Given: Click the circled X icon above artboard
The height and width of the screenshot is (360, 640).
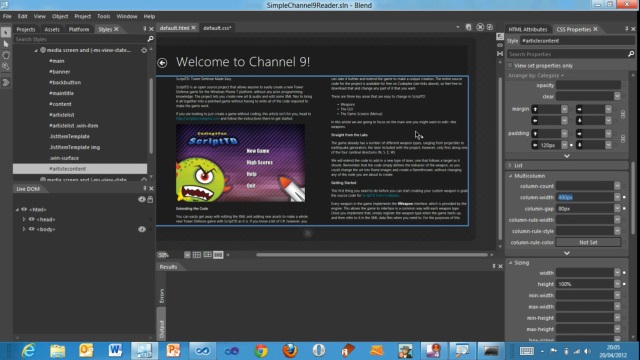Looking at the screenshot, I should (480, 27).
